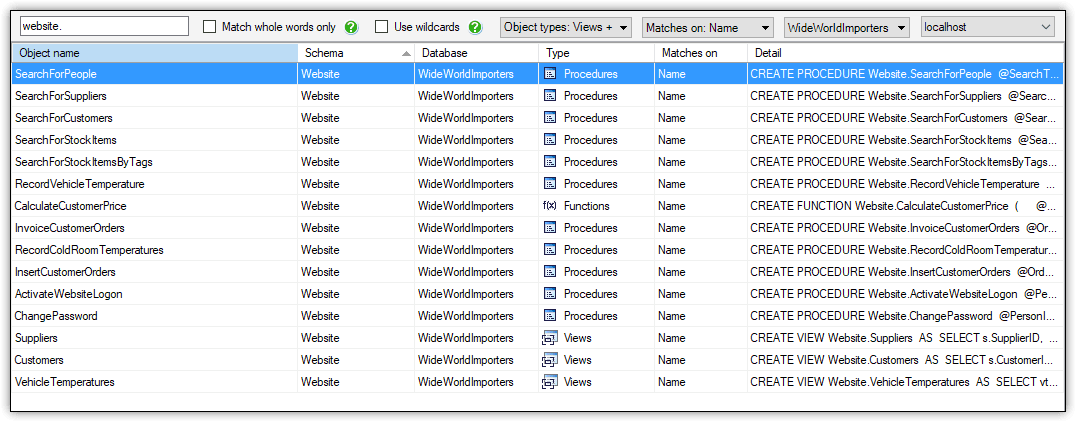Select the SearchForSuppliers object name
Screen dimensions: 1076x422
coord(60,96)
